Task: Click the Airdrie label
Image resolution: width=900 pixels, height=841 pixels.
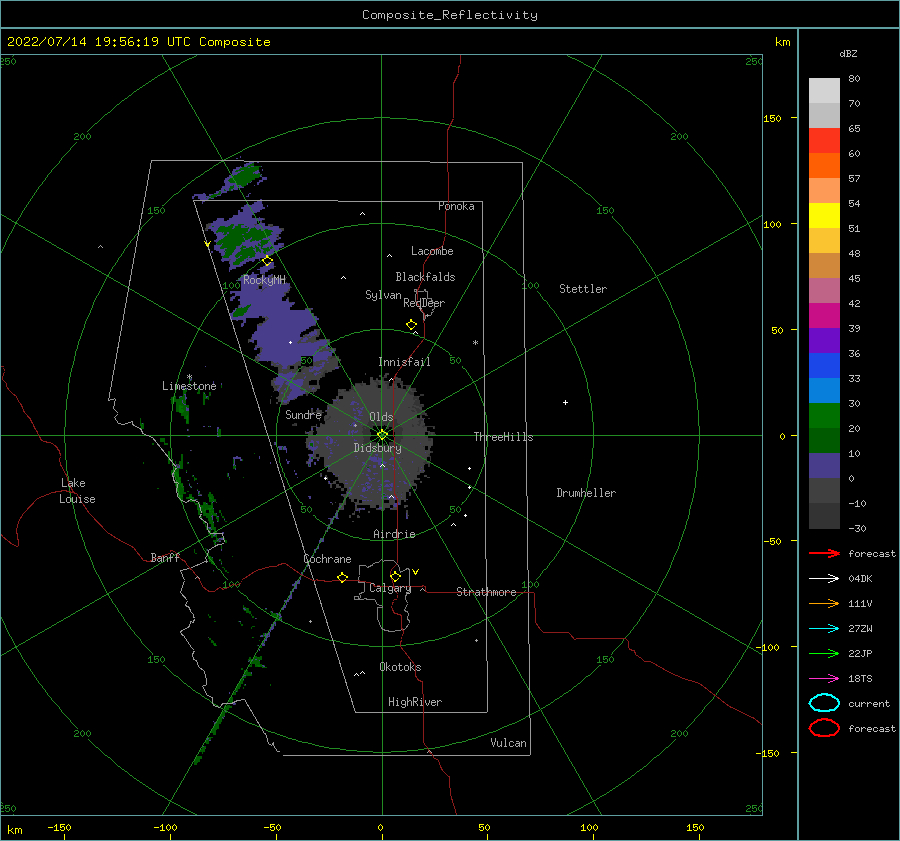Action: click(x=394, y=534)
